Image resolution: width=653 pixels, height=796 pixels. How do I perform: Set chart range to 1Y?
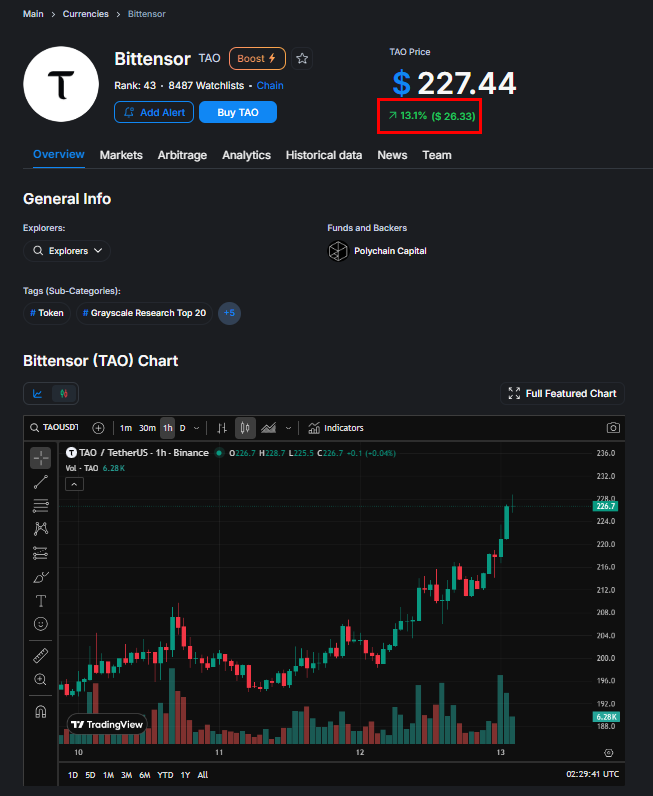pos(185,775)
